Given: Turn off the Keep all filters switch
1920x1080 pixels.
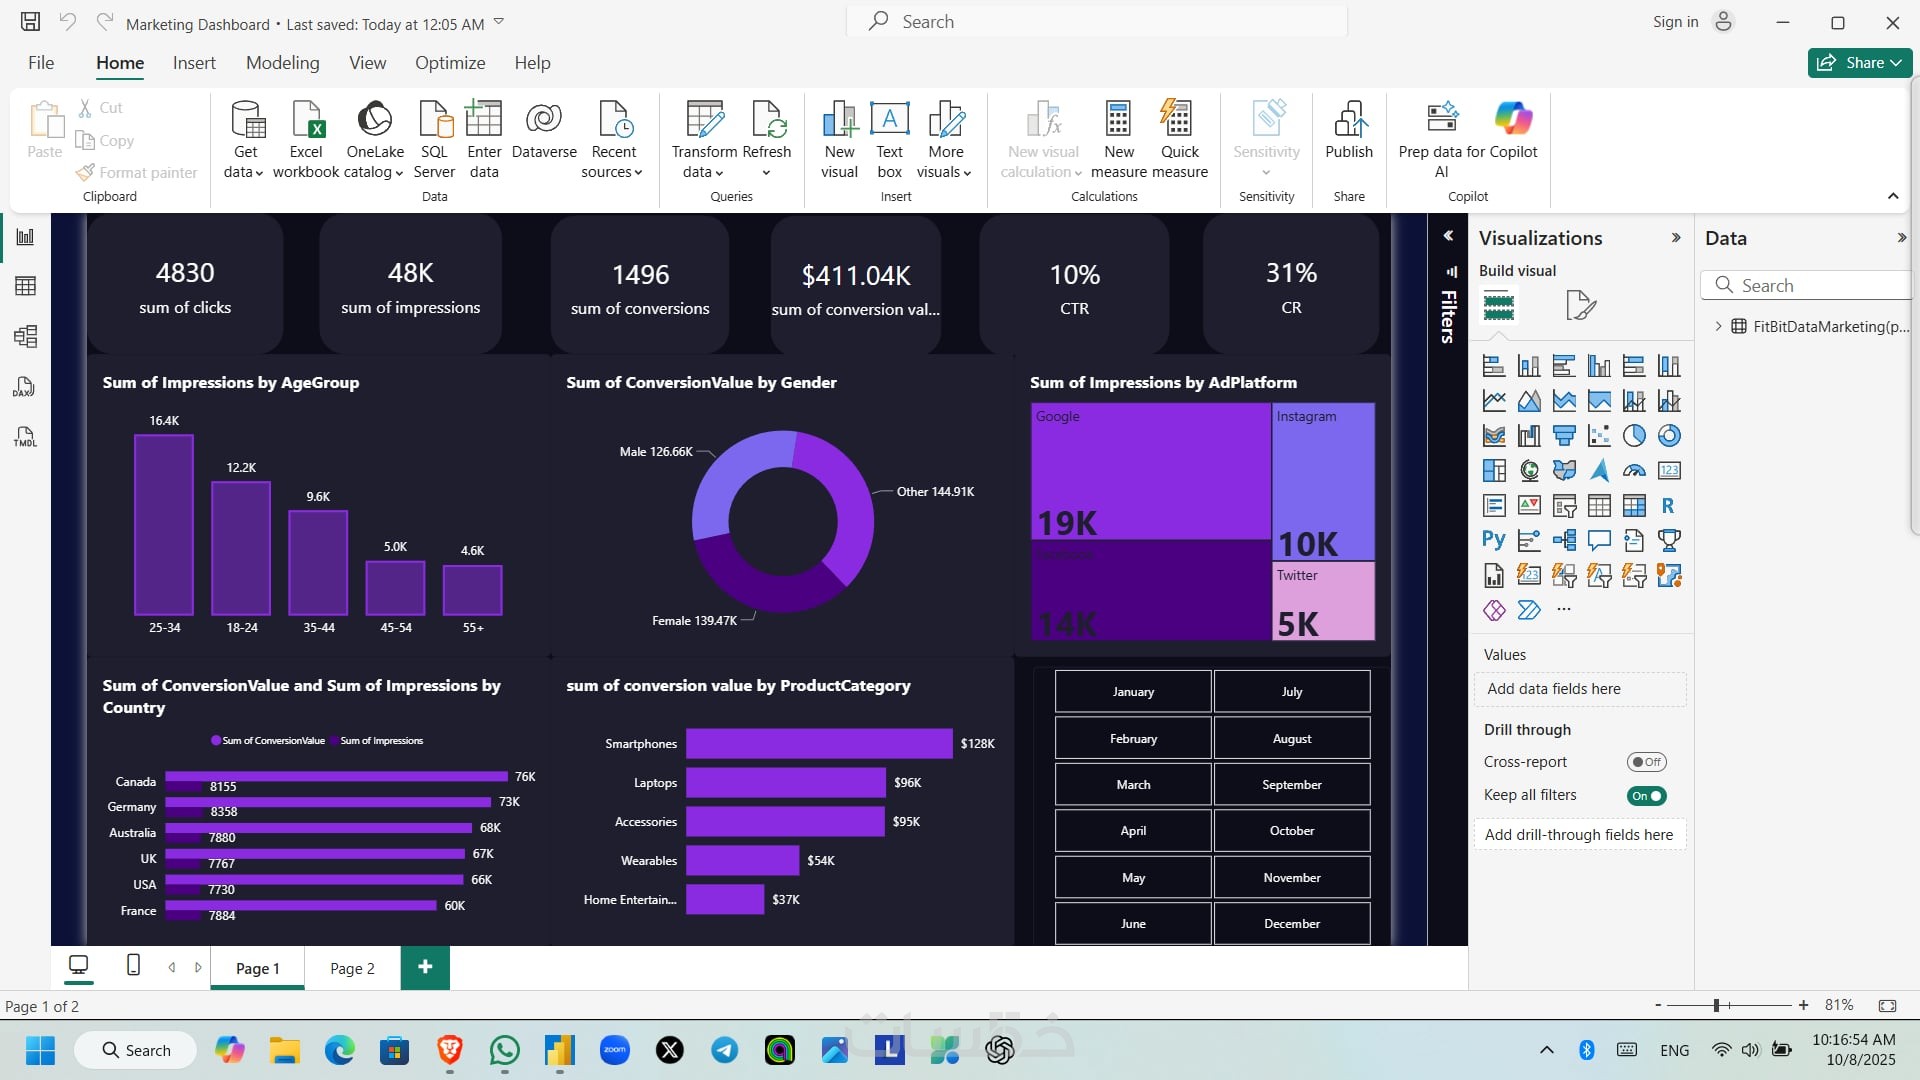Looking at the screenshot, I should [1646, 796].
